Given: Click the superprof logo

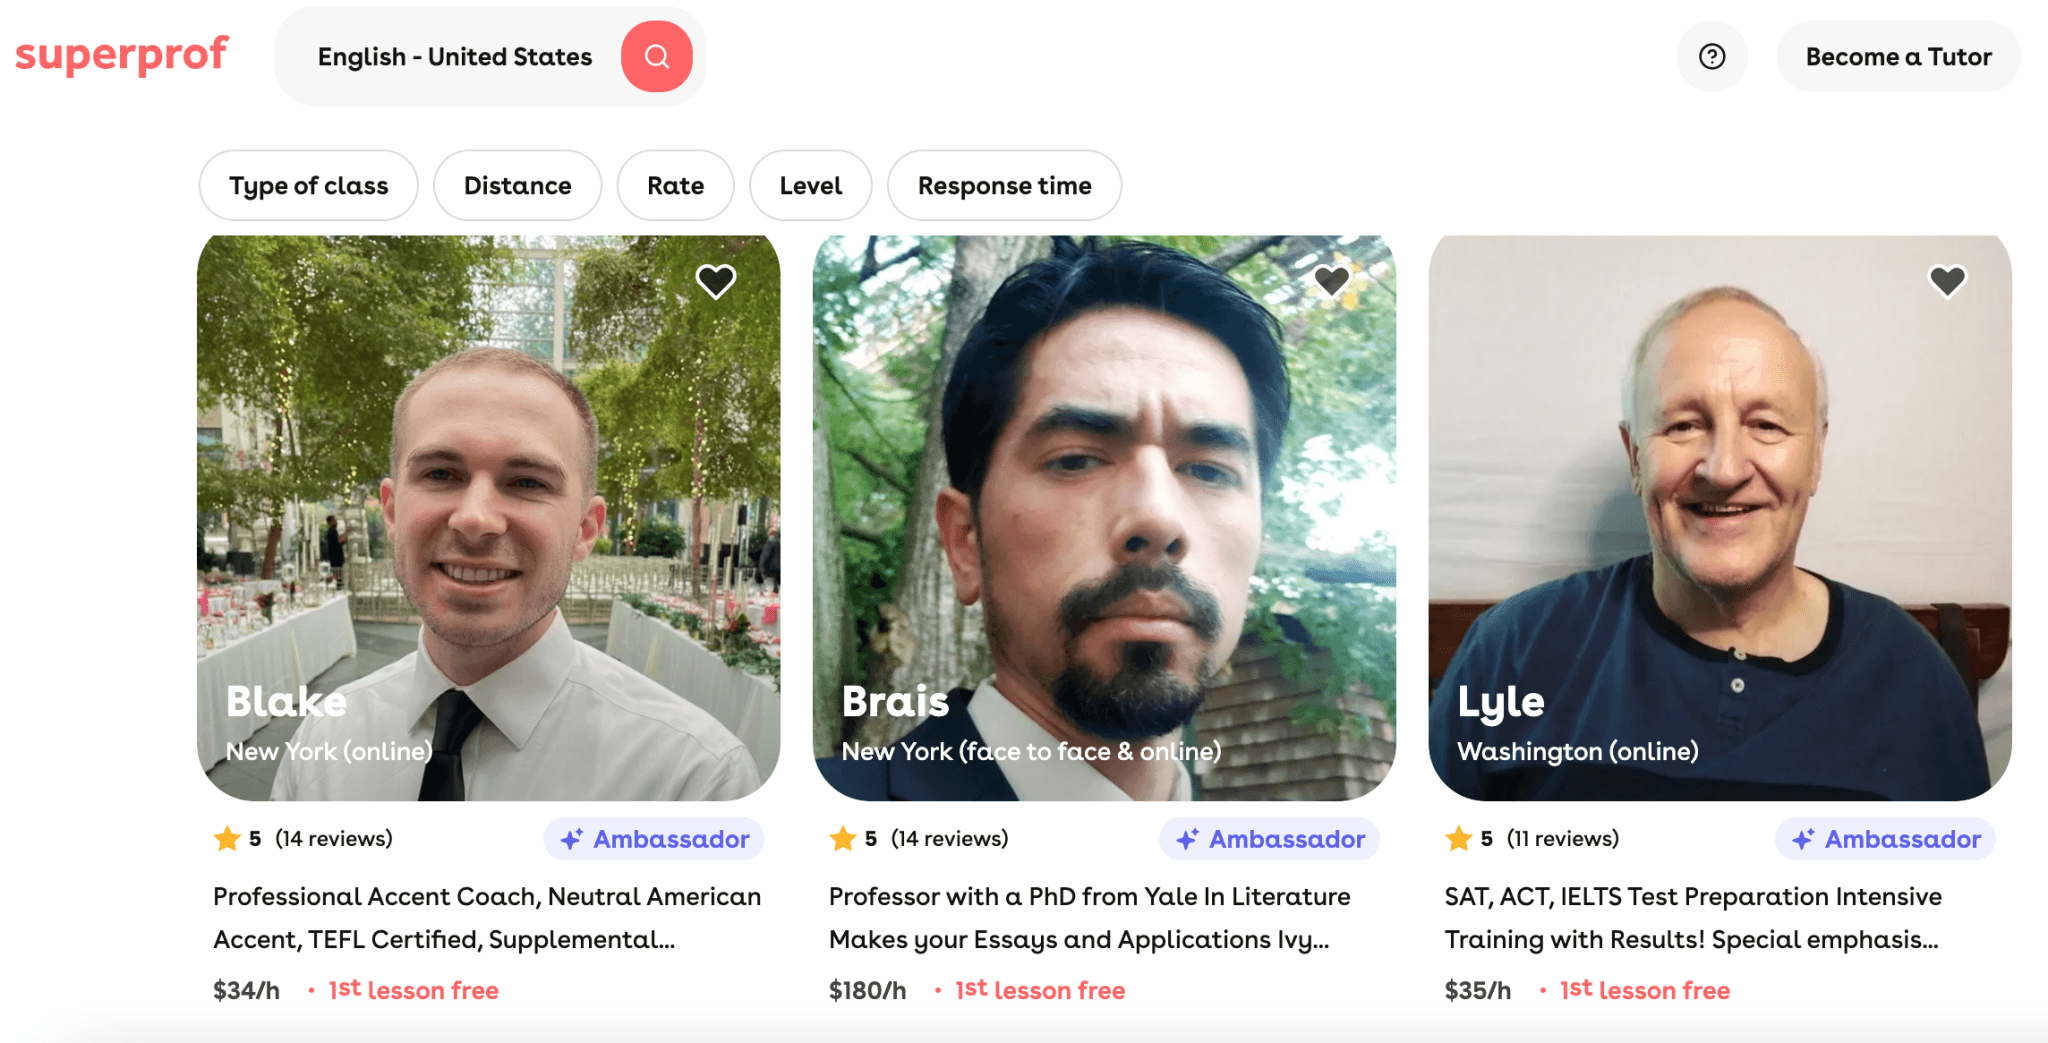Looking at the screenshot, I should point(122,55).
